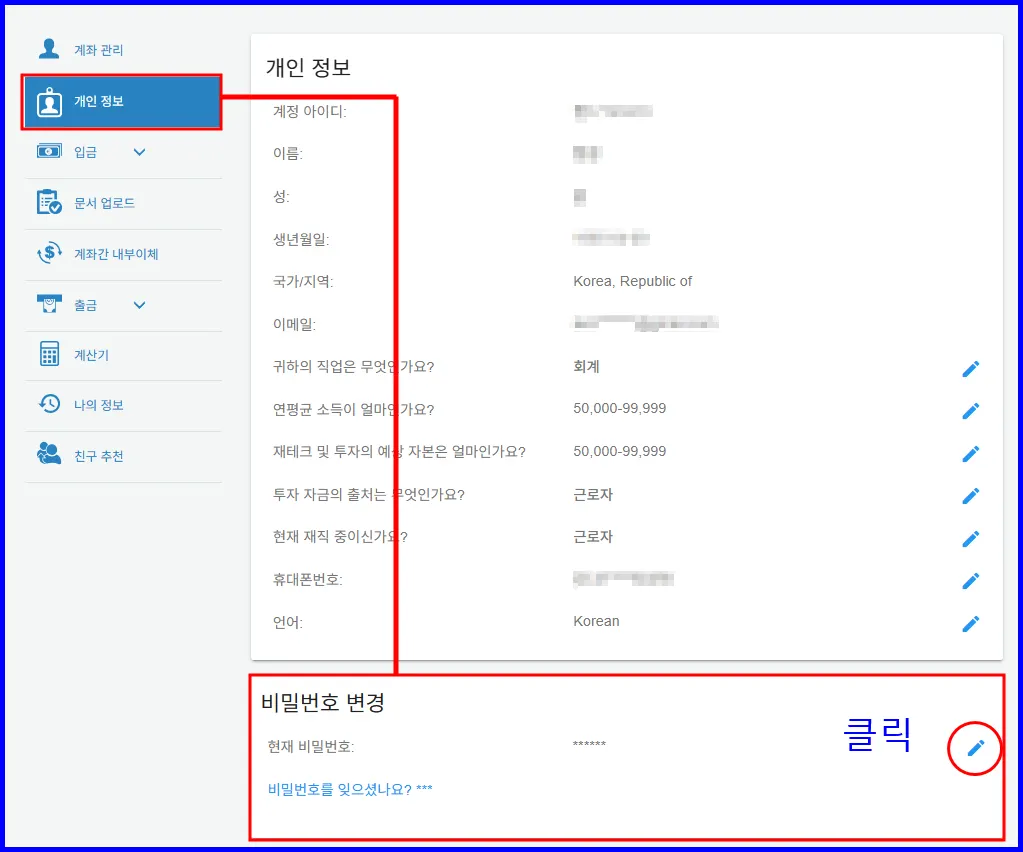Expand the 출금 submenu chevron
The height and width of the screenshot is (852, 1023).
[x=139, y=305]
